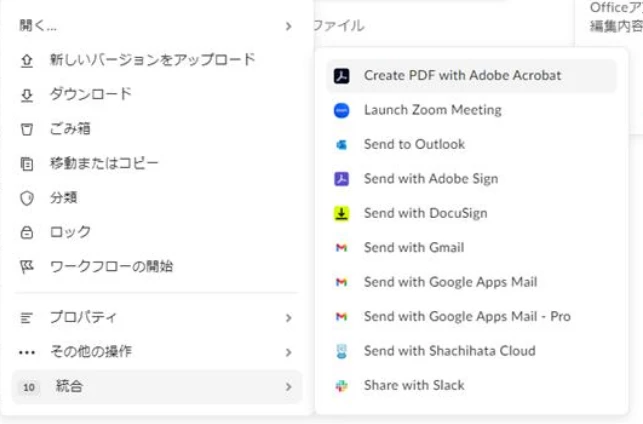
Task: Click the Adobe Sign icon
Action: click(x=341, y=179)
